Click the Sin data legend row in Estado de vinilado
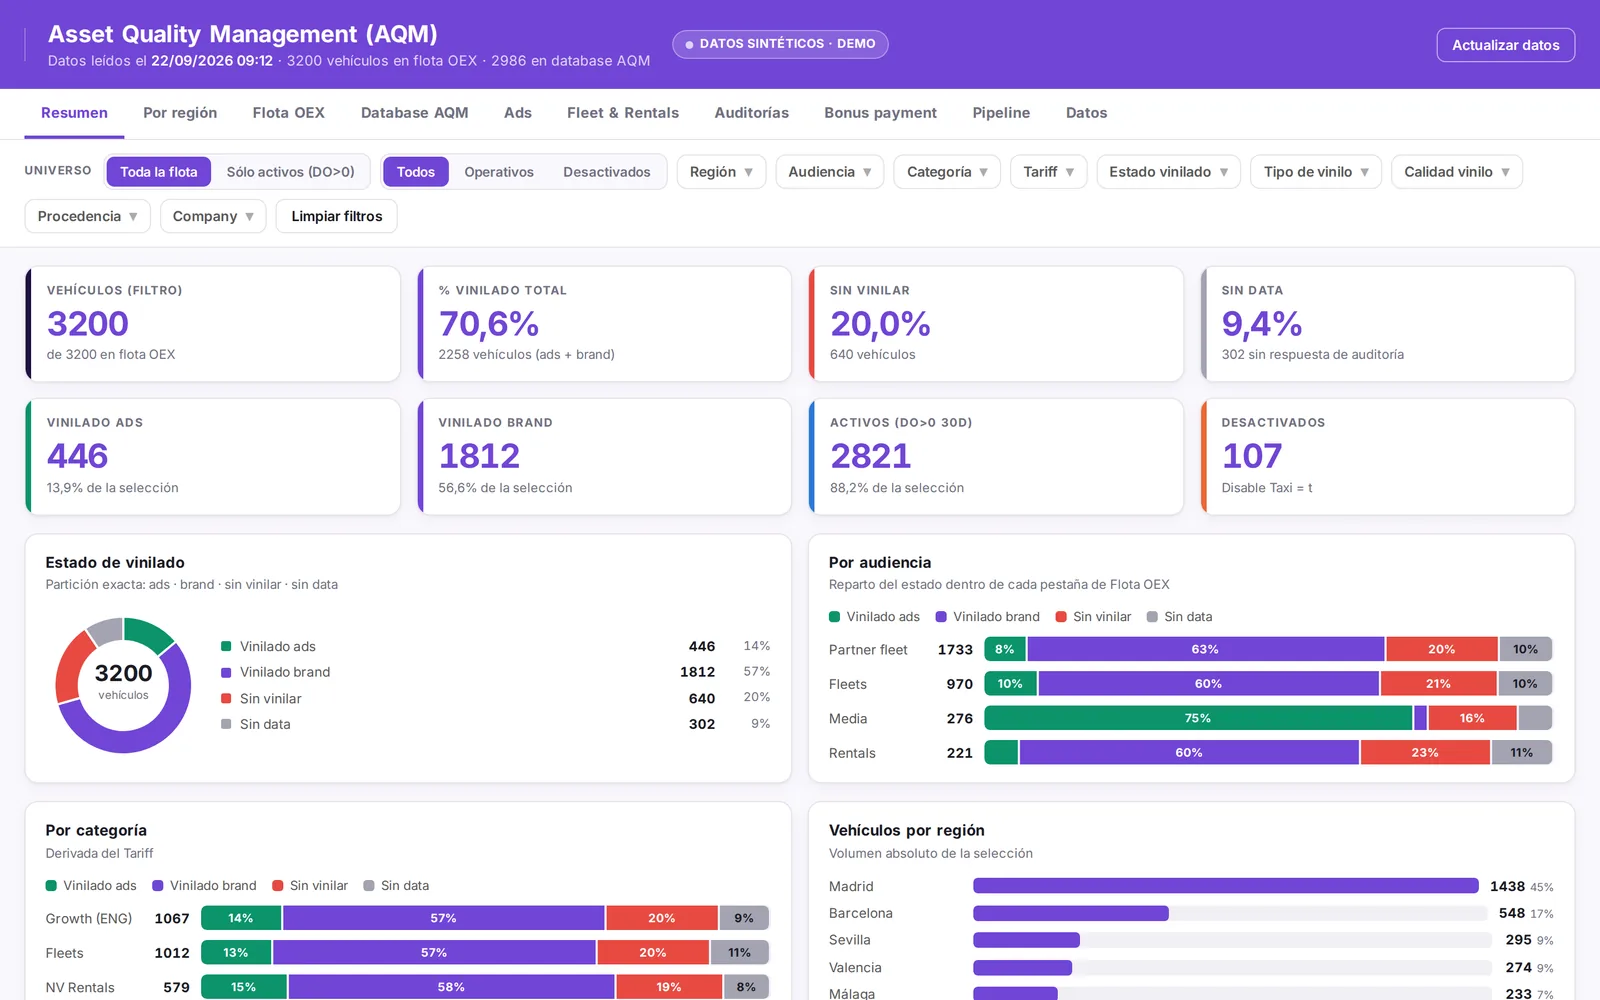Image resolution: width=1600 pixels, height=1000 pixels. click(x=495, y=724)
